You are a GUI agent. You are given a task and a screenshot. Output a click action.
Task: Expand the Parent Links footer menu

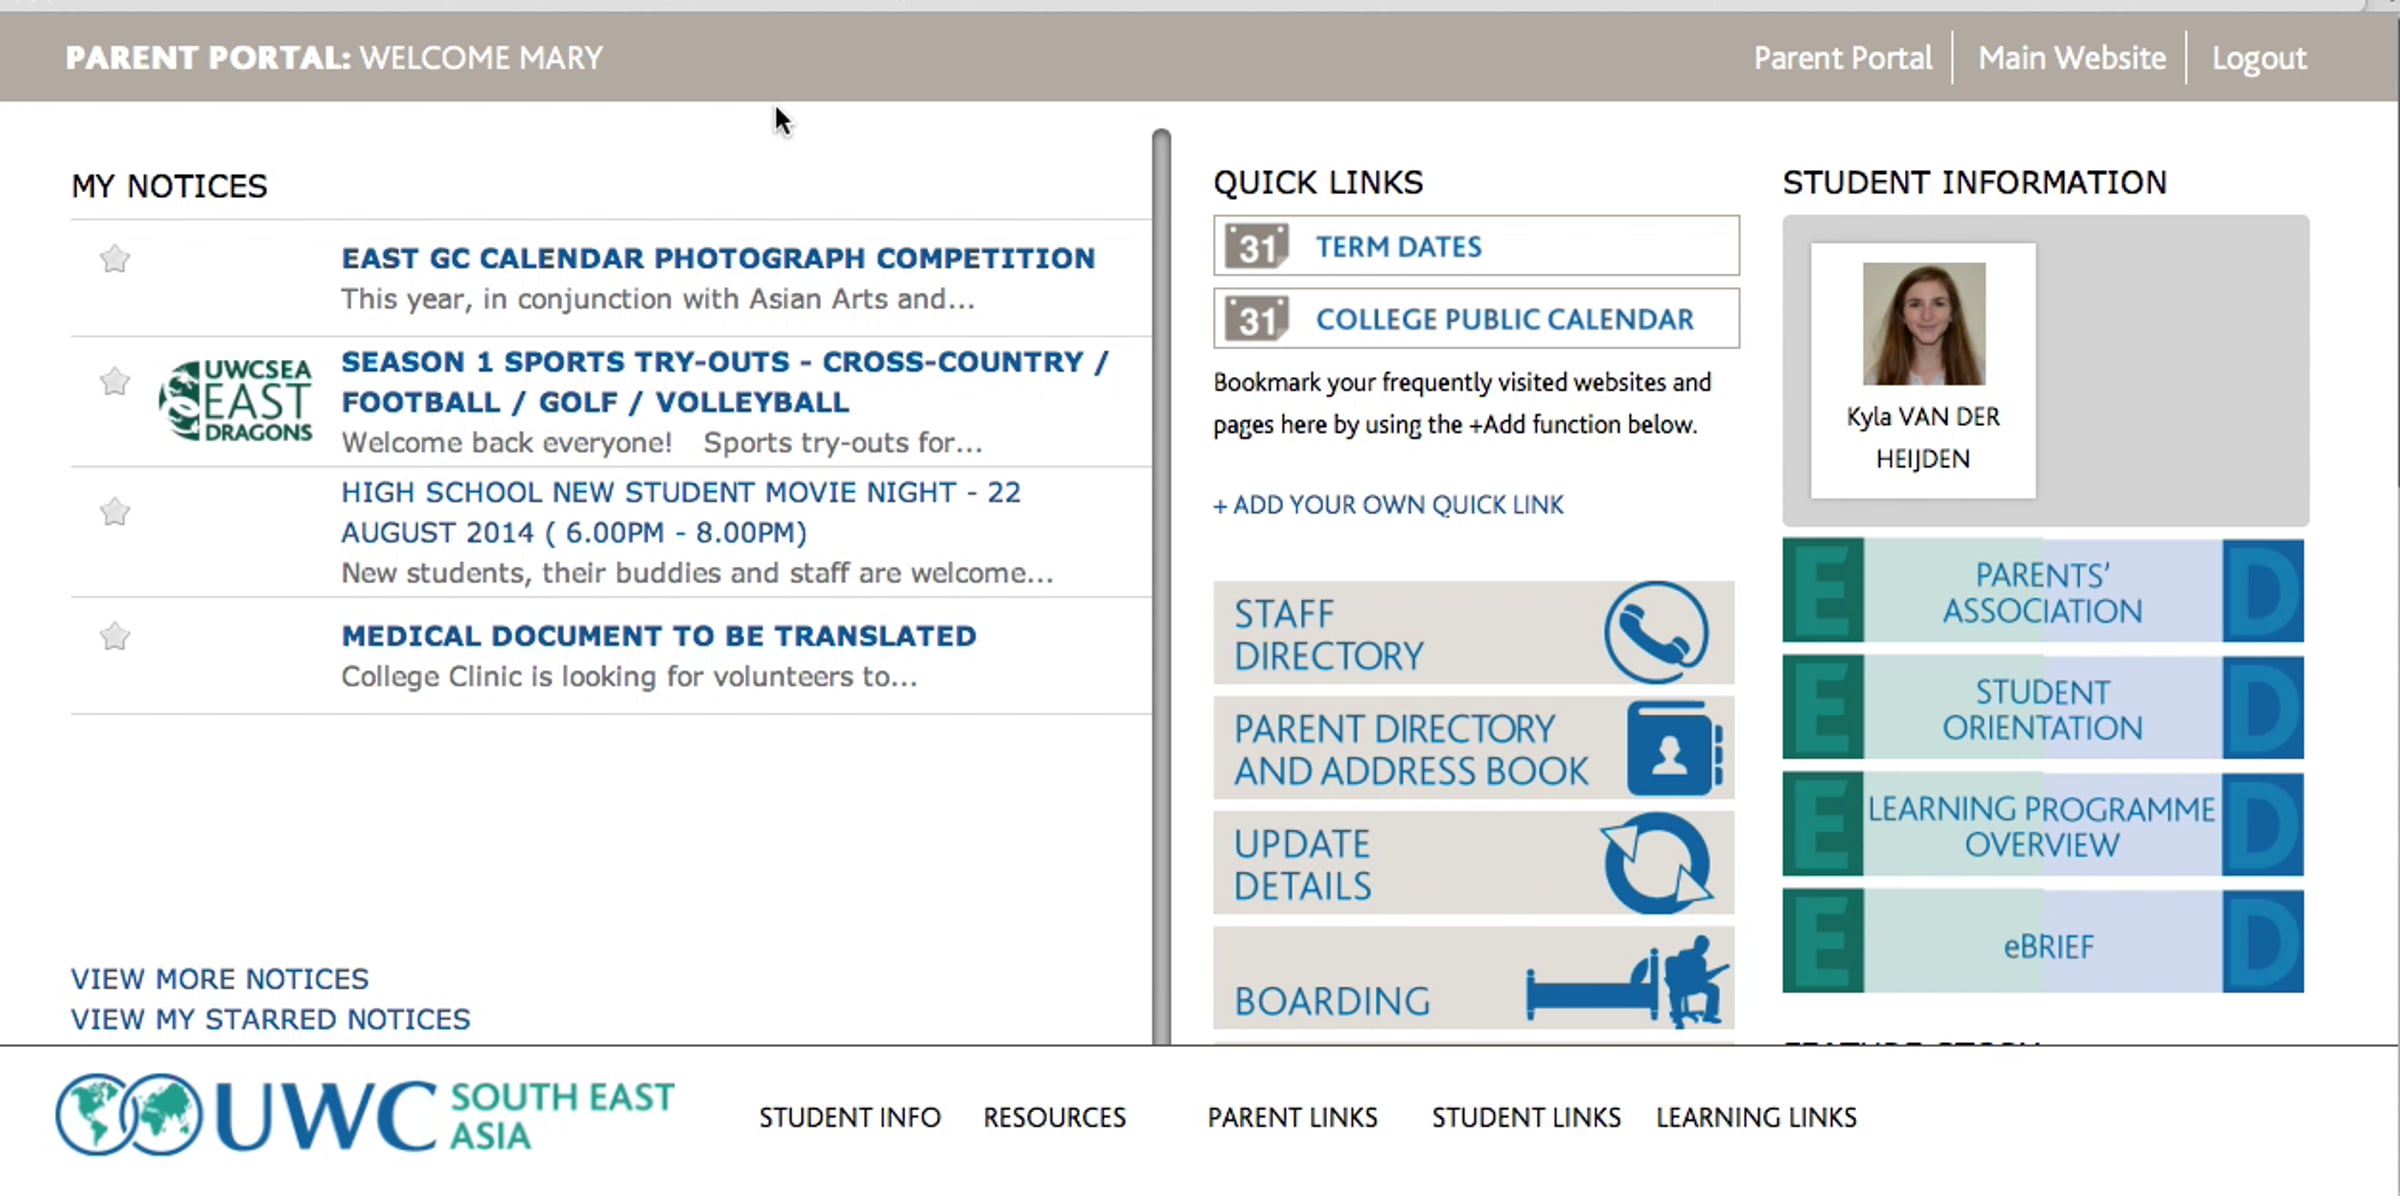[x=1292, y=1117]
